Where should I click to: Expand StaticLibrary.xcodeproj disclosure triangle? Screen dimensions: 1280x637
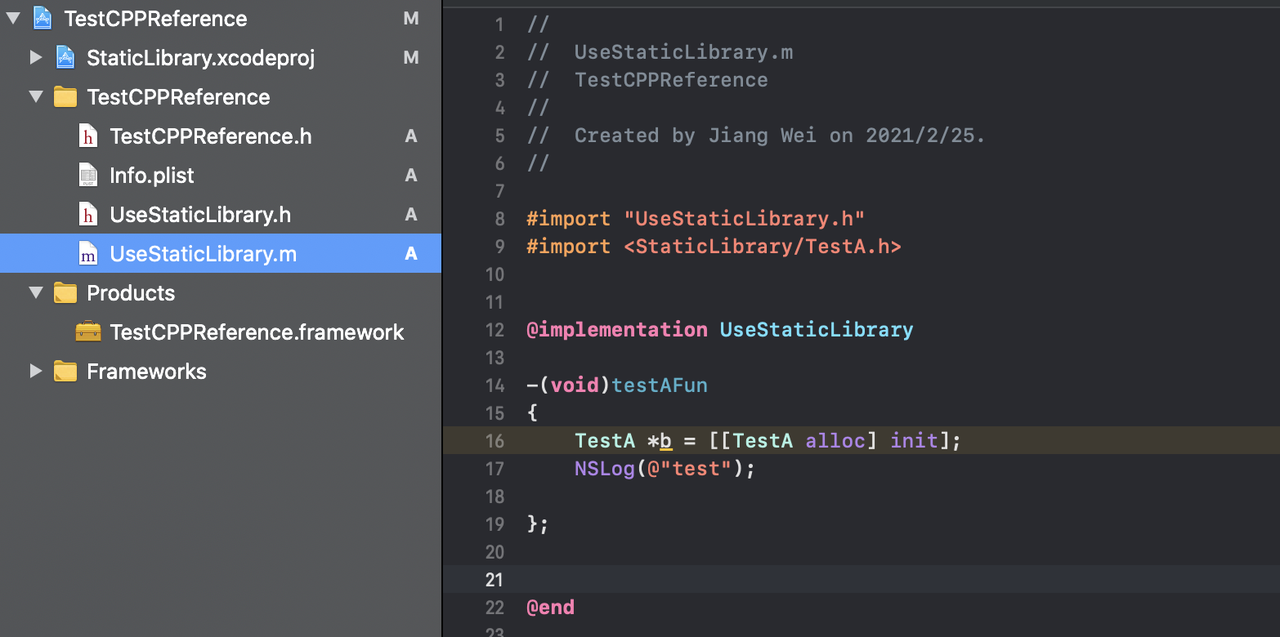(x=36, y=58)
